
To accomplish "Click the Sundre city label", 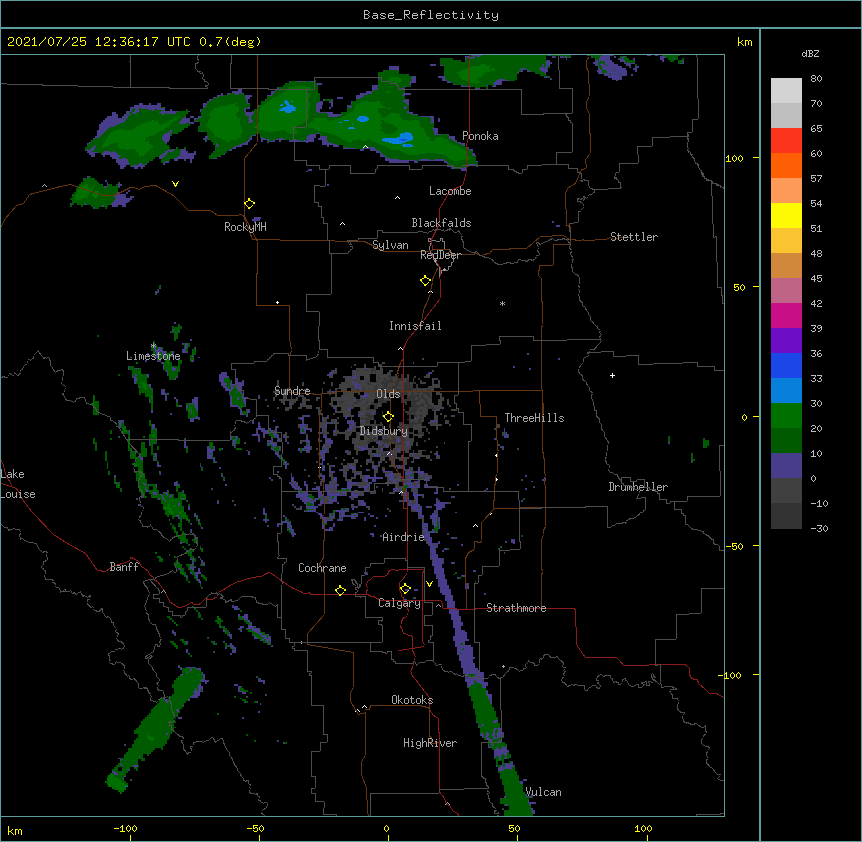I will tap(292, 391).
